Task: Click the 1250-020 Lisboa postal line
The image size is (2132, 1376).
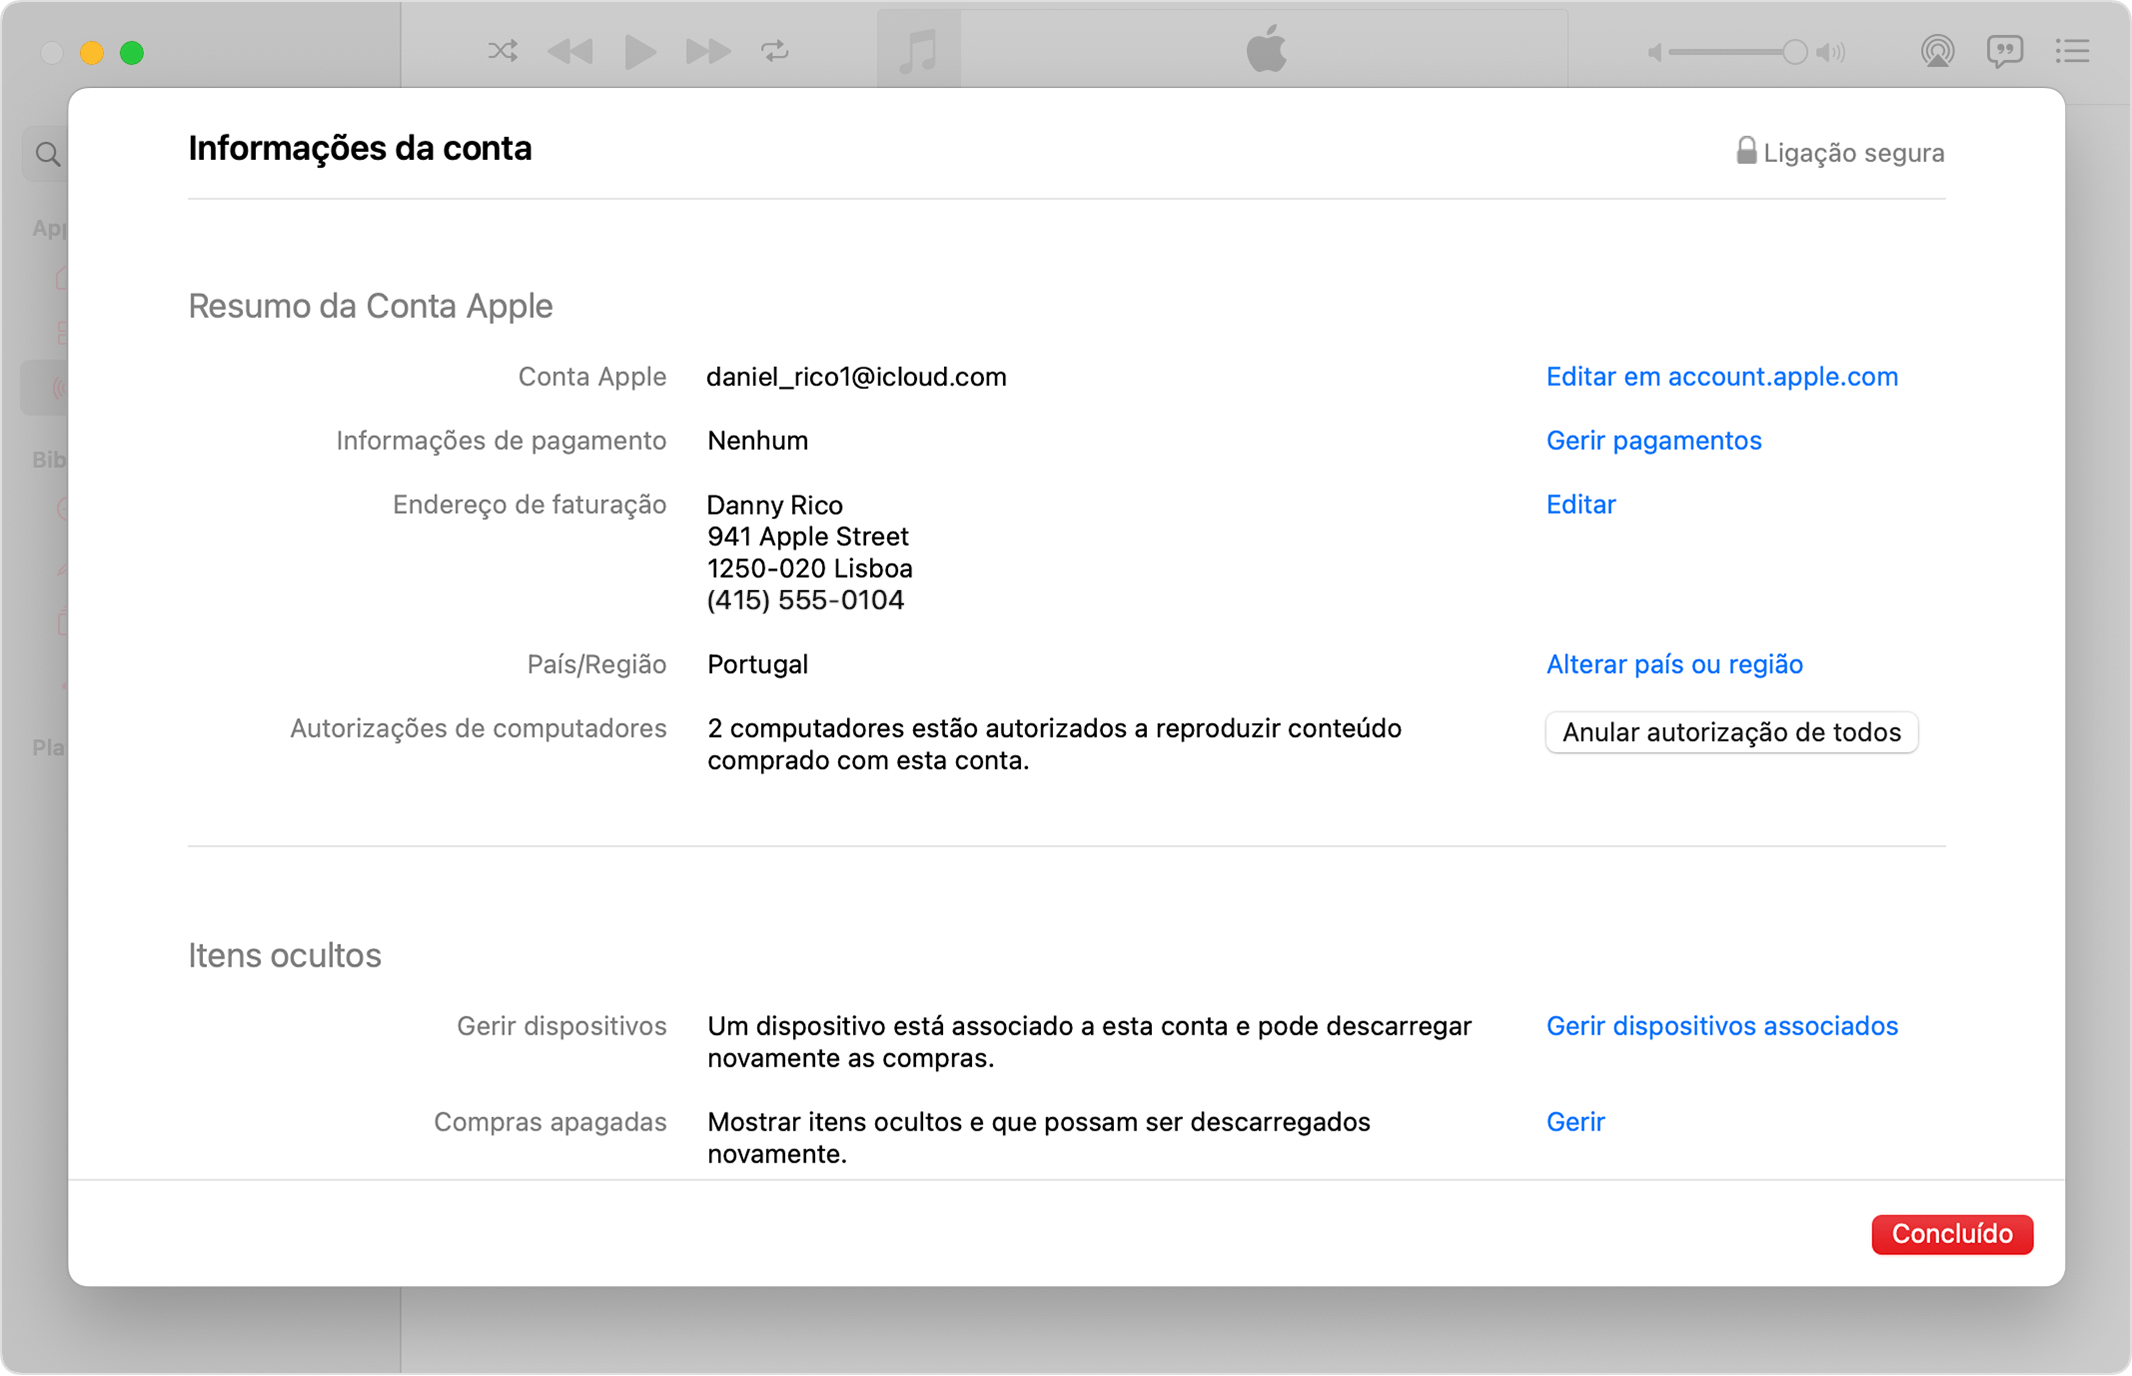Action: (810, 569)
